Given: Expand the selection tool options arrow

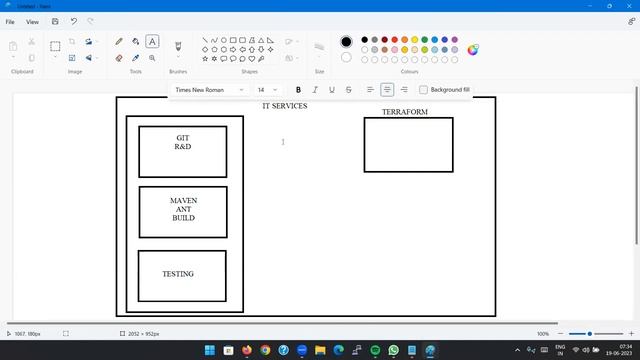Looking at the screenshot, I should pos(55,58).
